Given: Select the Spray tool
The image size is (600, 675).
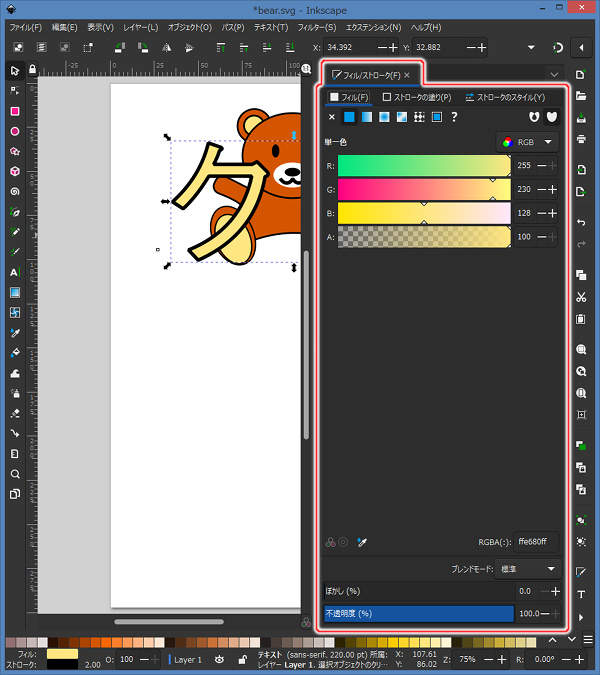Looking at the screenshot, I should tap(15, 393).
